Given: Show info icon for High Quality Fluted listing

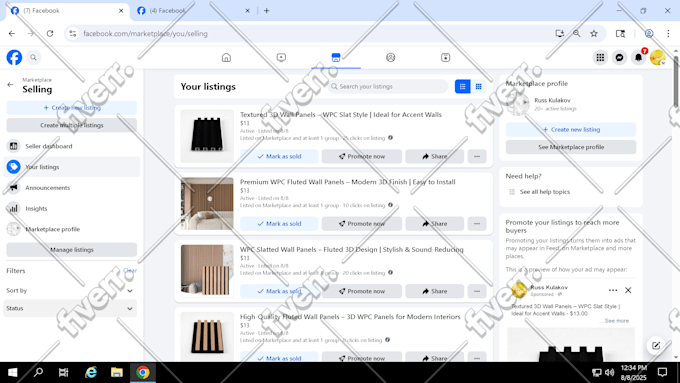Looking at the screenshot, I should [387, 340].
